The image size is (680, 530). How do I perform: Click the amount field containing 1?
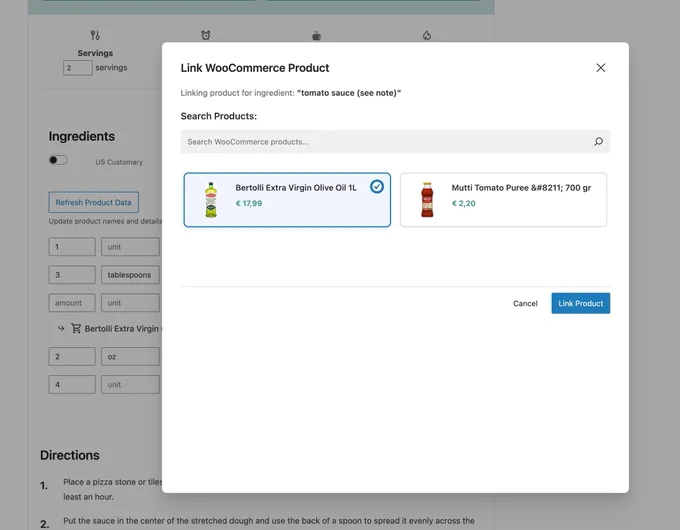coord(72,247)
